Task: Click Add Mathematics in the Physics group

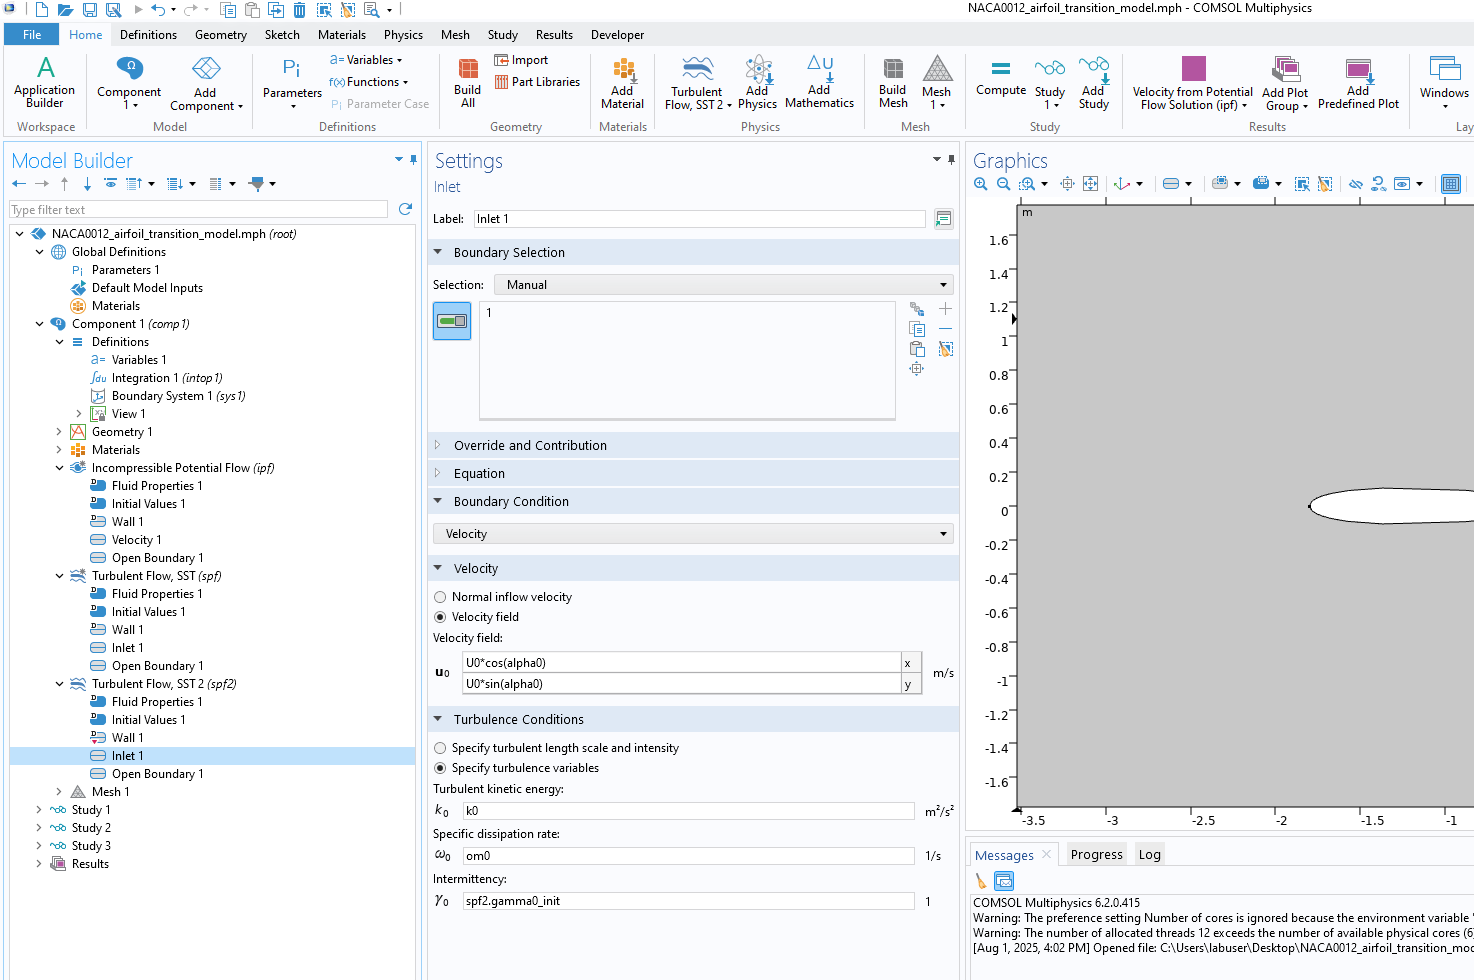Action: 819,80
